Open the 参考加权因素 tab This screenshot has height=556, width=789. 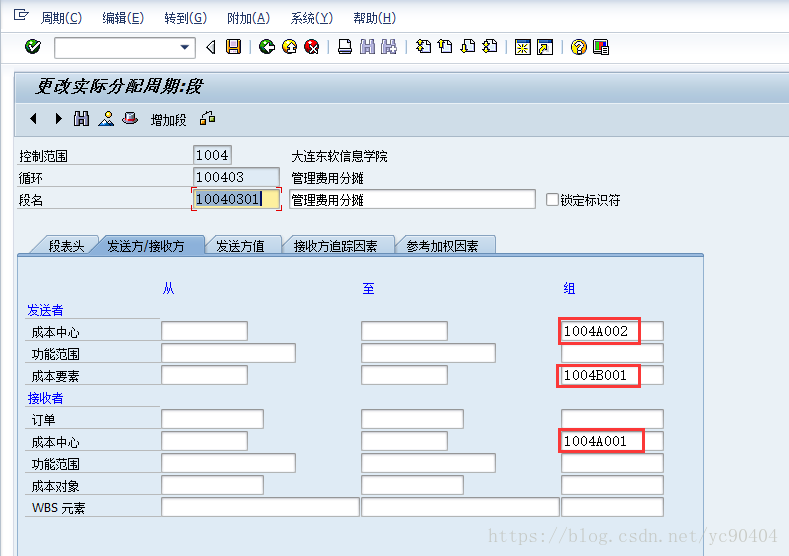coord(442,246)
